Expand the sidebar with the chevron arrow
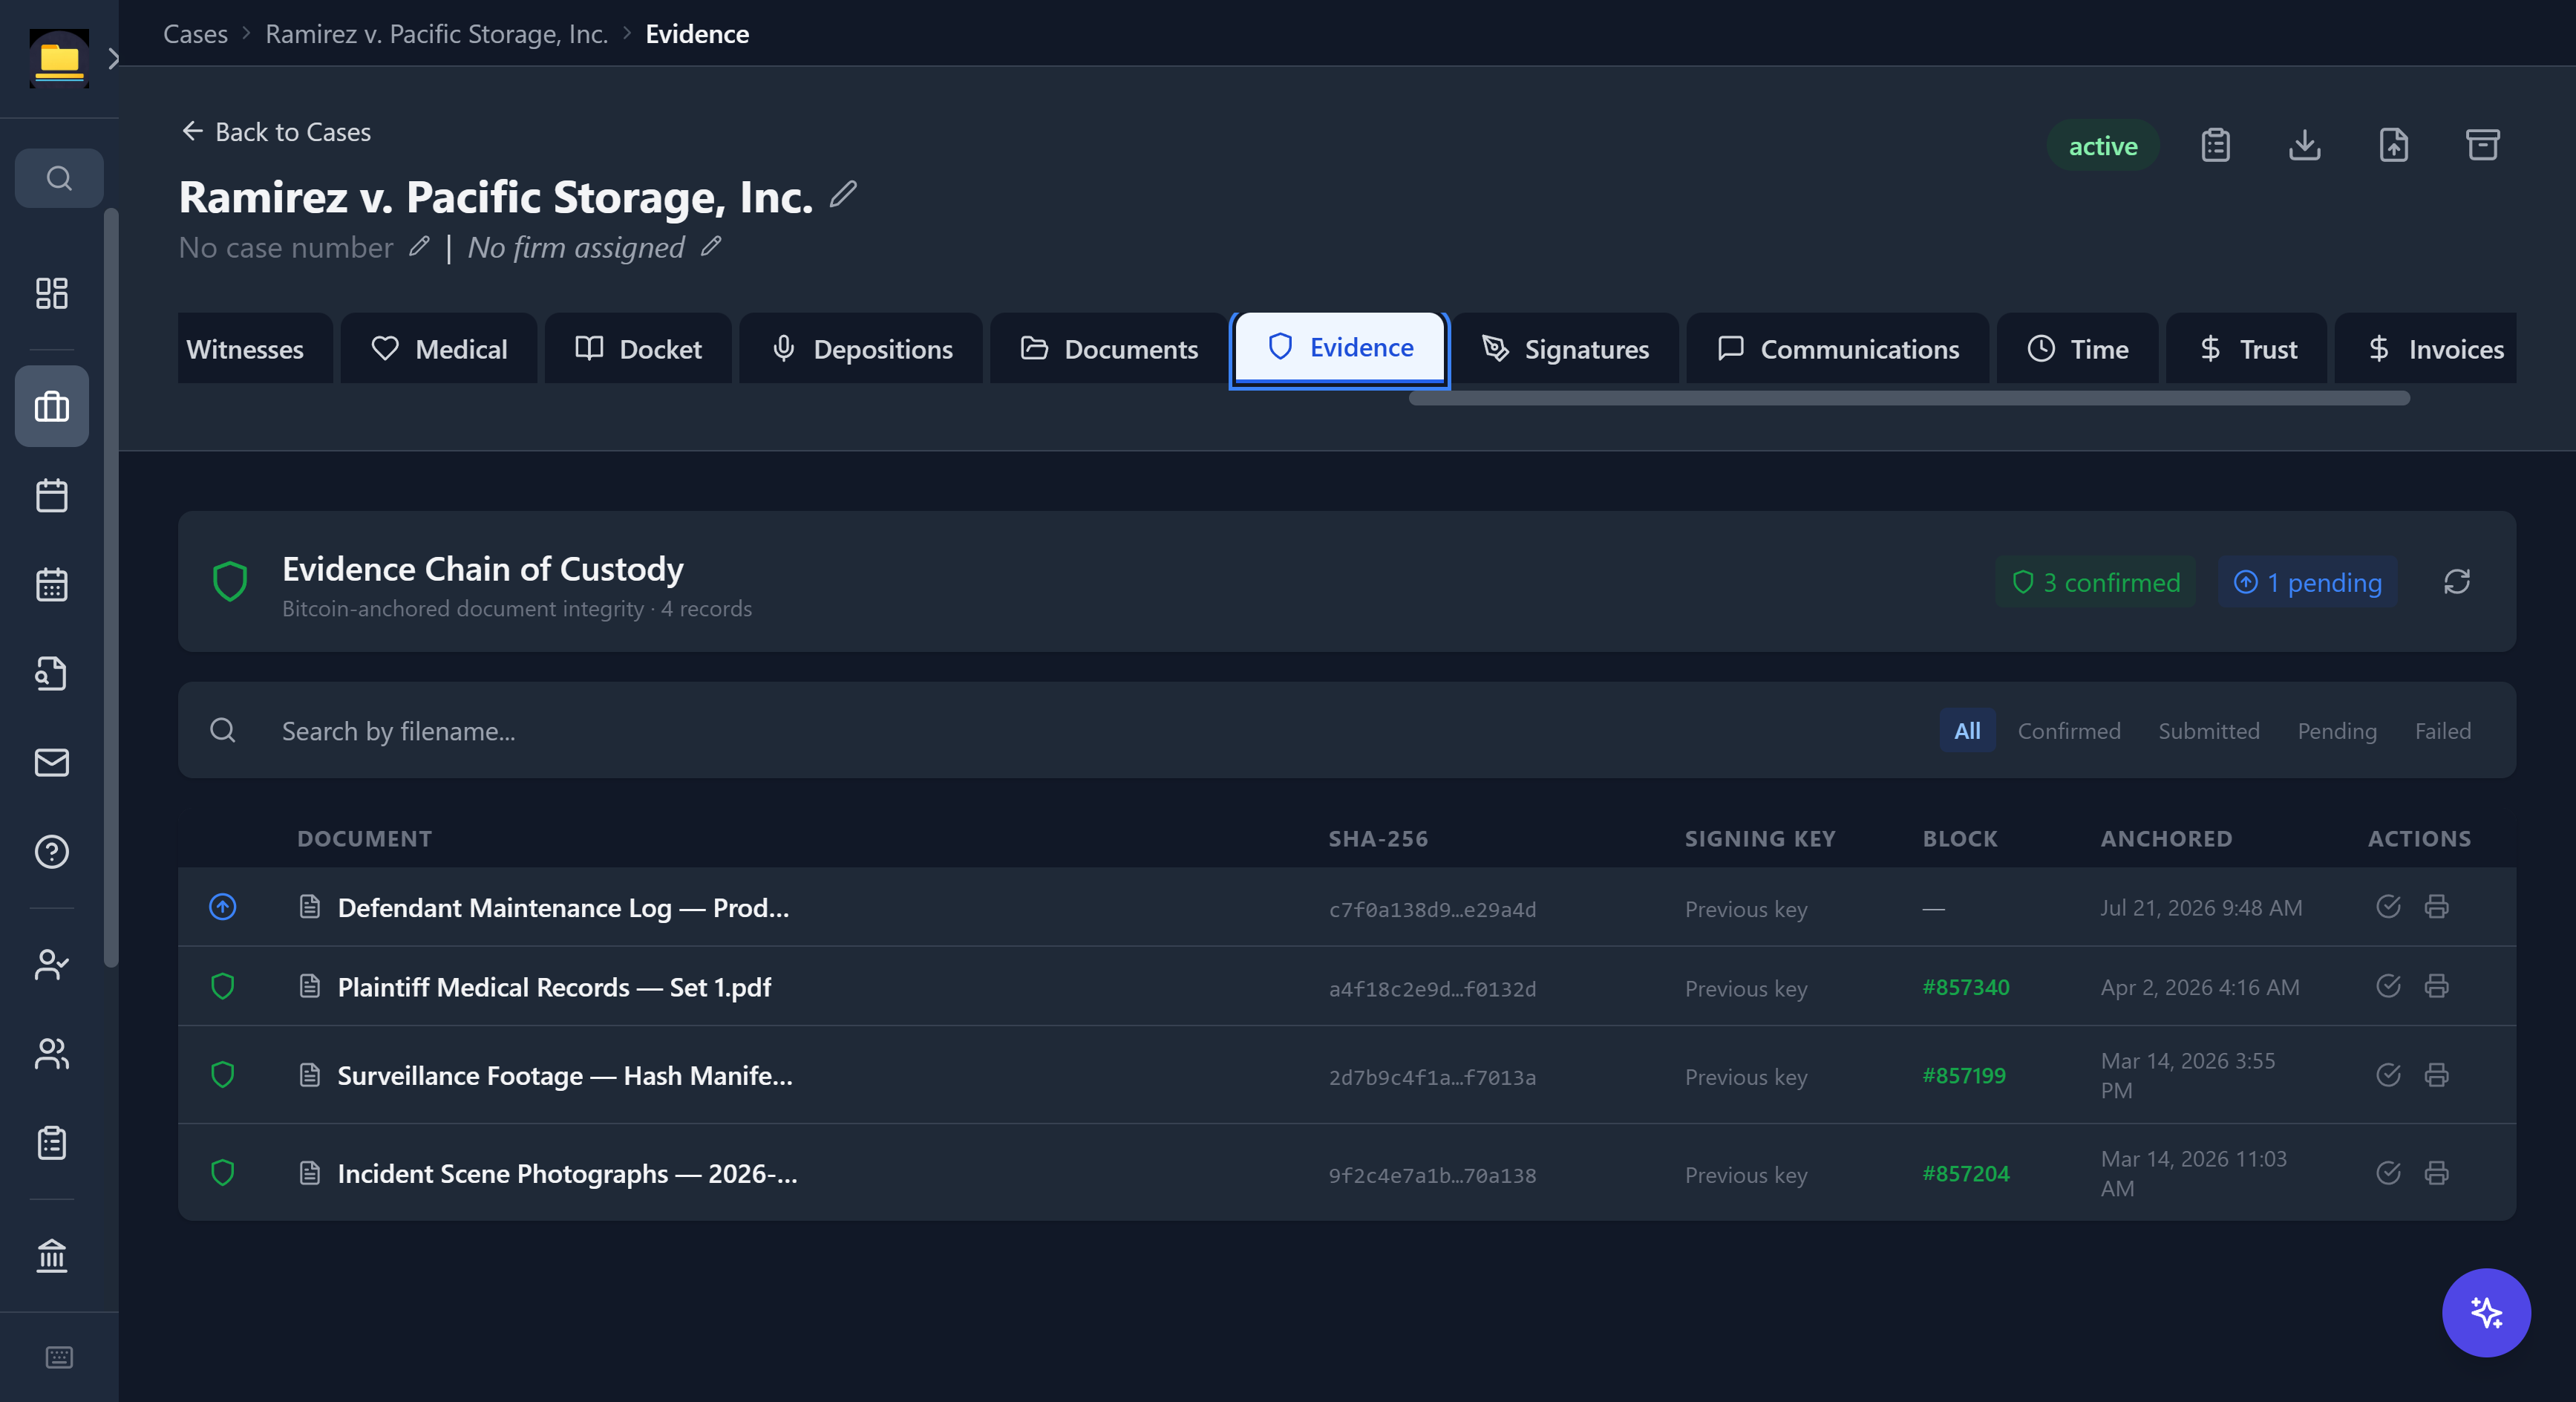The image size is (2576, 1402). 113,59
